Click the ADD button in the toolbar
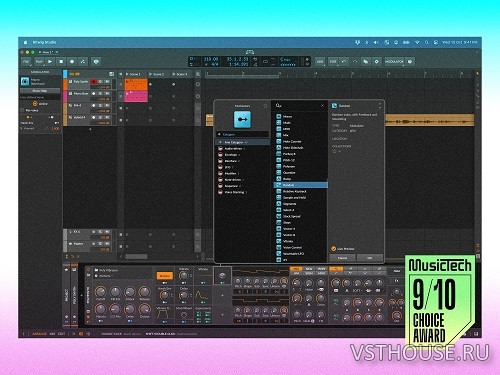This screenshot has height=375, width=500. point(320,62)
